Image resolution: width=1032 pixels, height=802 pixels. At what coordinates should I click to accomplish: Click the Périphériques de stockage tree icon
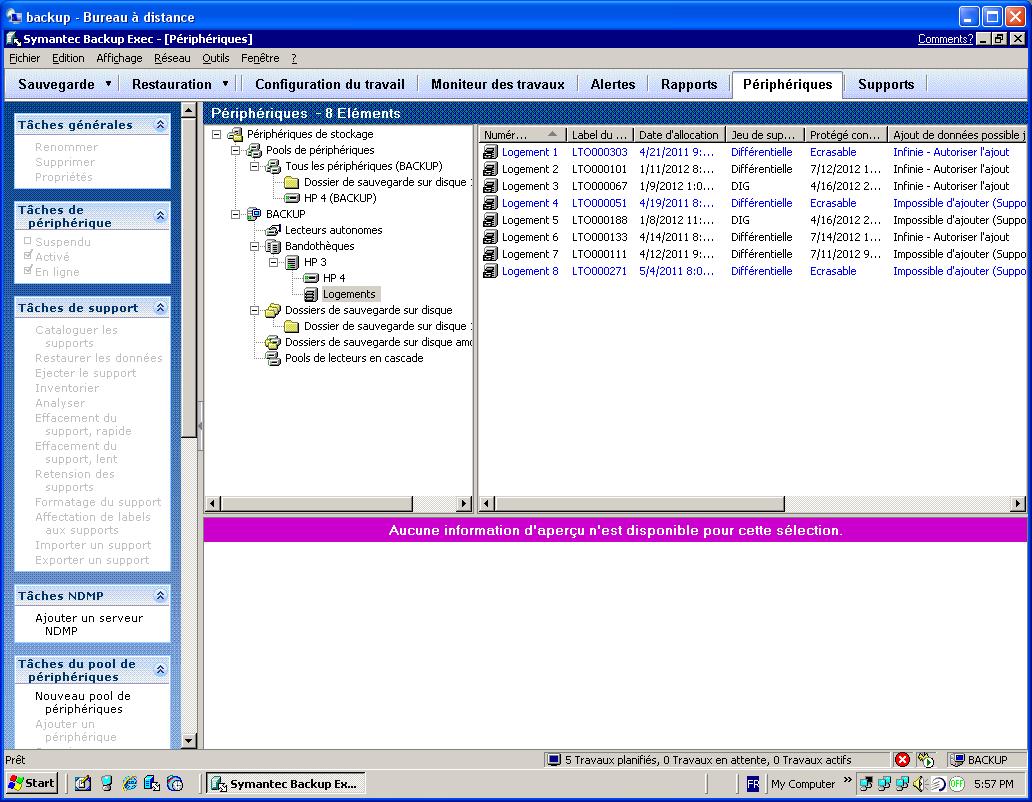(x=235, y=134)
